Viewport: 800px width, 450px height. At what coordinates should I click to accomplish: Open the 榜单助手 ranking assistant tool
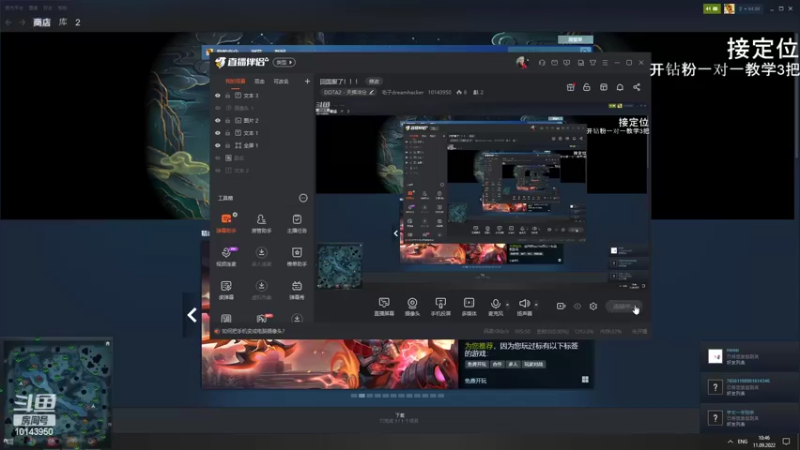296,256
